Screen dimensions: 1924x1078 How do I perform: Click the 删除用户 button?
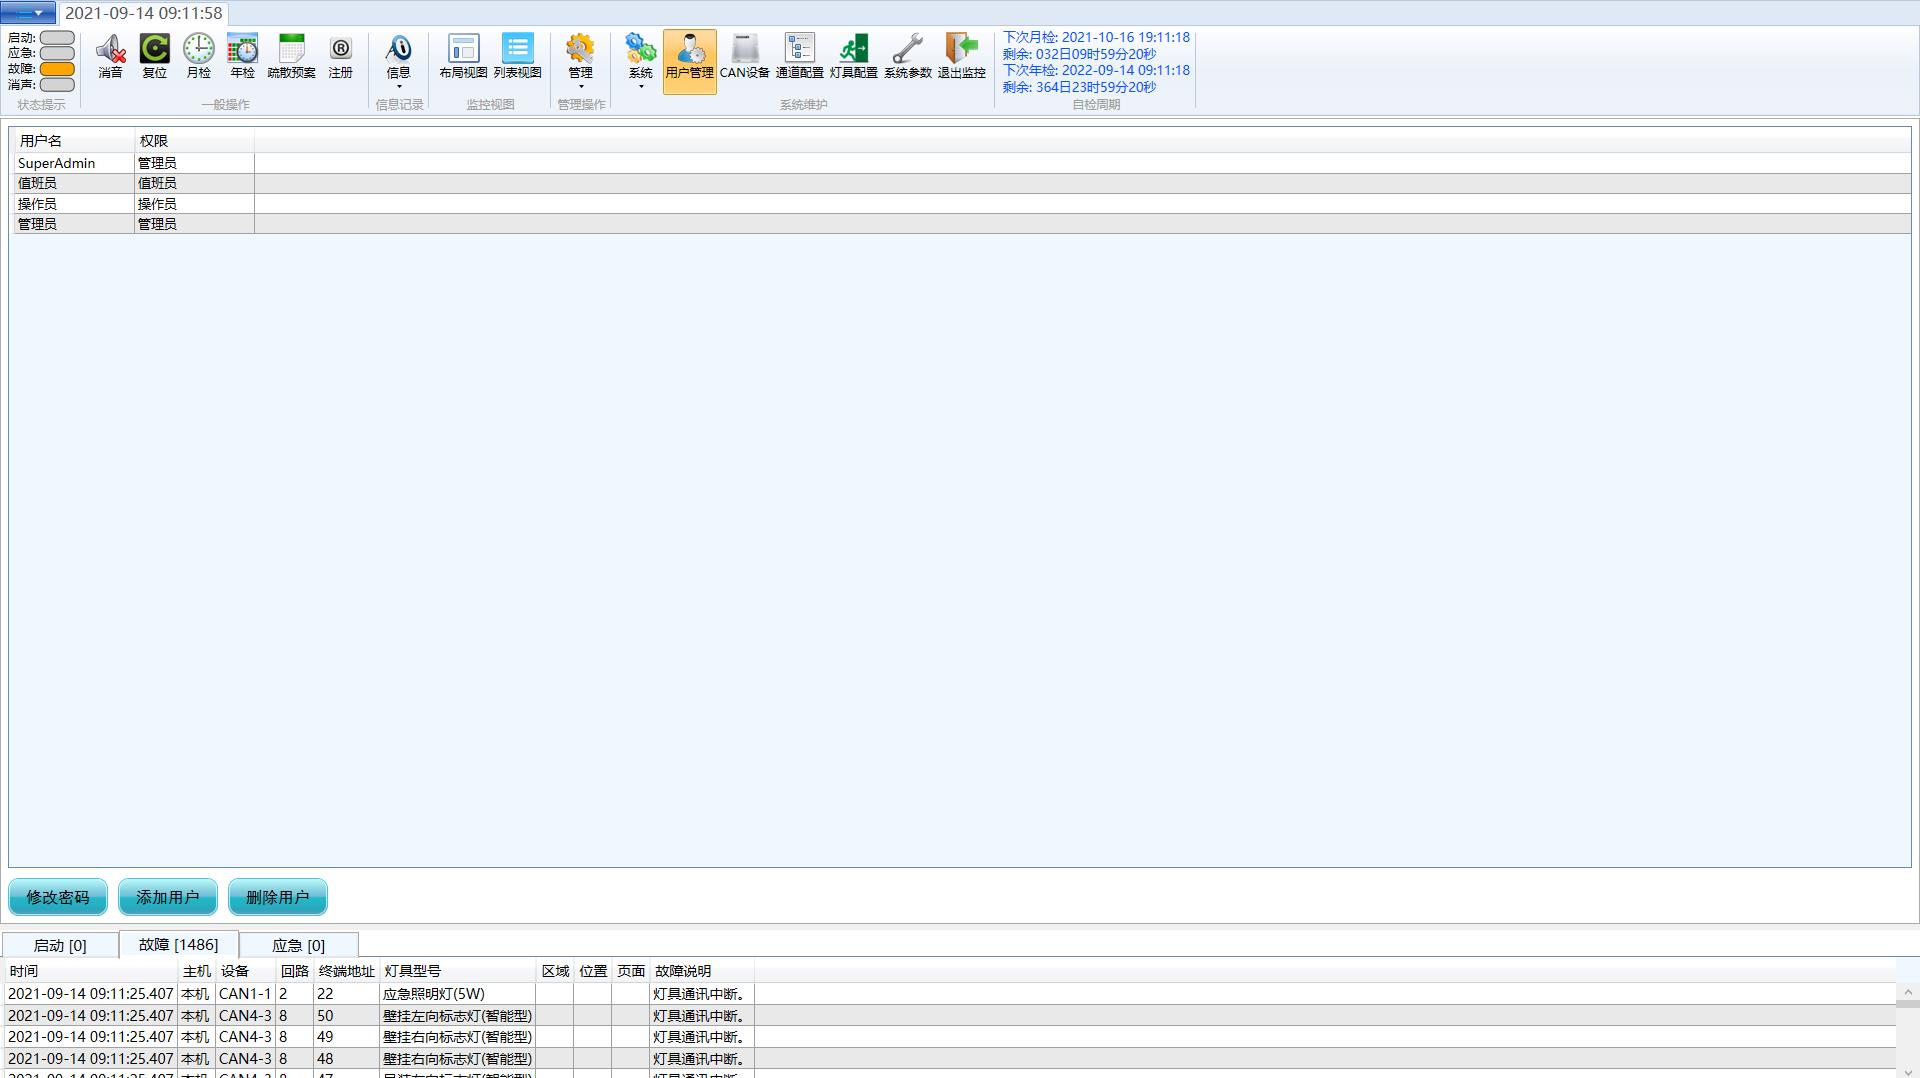point(277,898)
